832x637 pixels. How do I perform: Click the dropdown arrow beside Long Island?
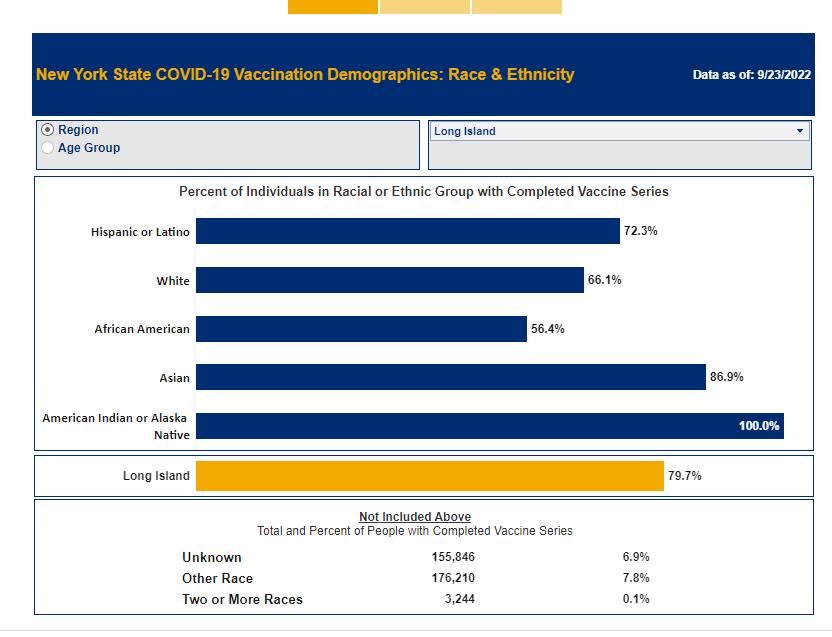[800, 131]
